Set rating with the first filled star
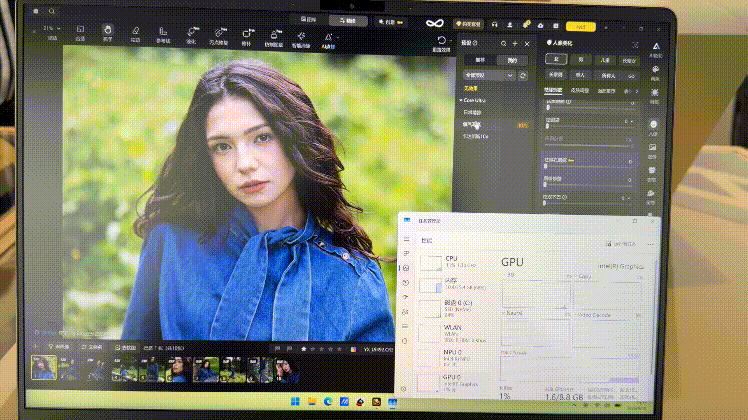This screenshot has width=748, height=420. [303, 349]
